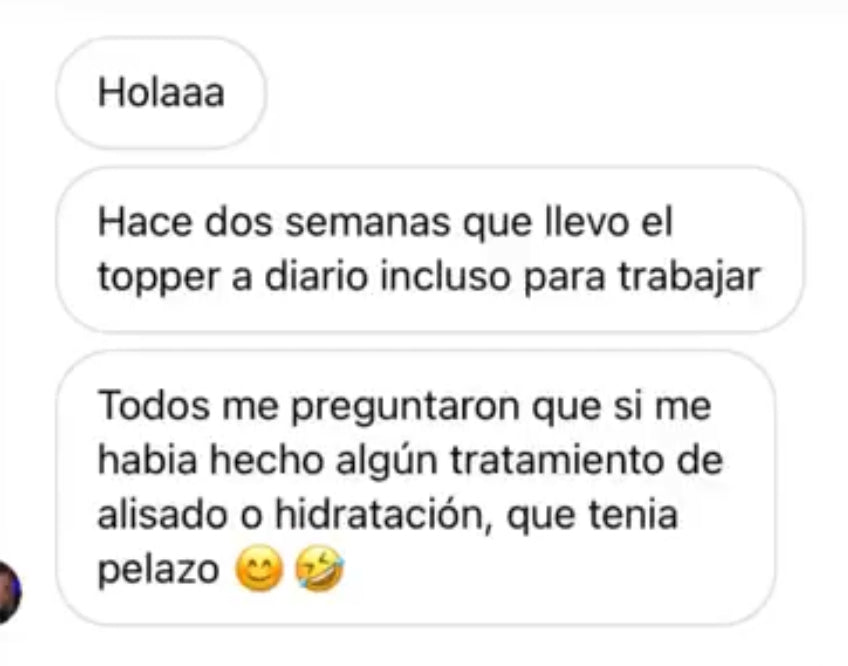848x666 pixels.
Task: Click the rolling-on-floor laughing emoji
Action: 320,569
